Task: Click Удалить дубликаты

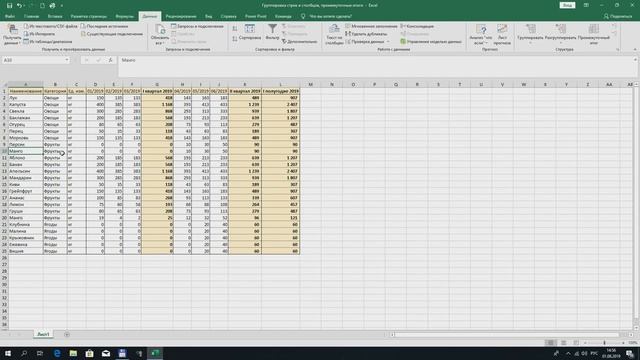Action: (366, 34)
